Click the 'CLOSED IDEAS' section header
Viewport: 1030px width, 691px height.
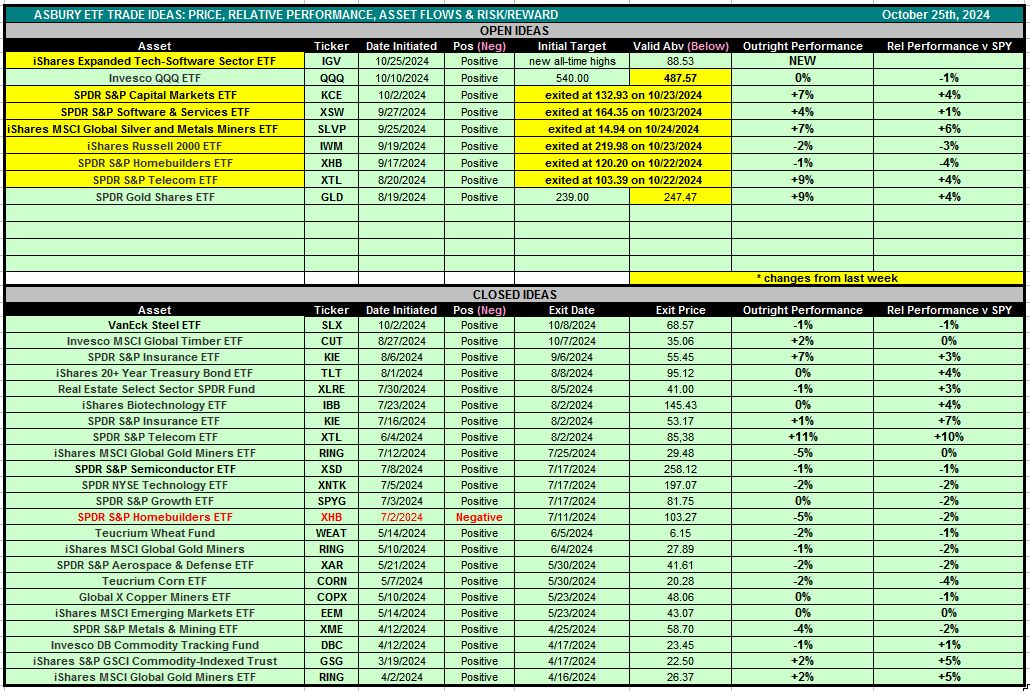click(516, 295)
